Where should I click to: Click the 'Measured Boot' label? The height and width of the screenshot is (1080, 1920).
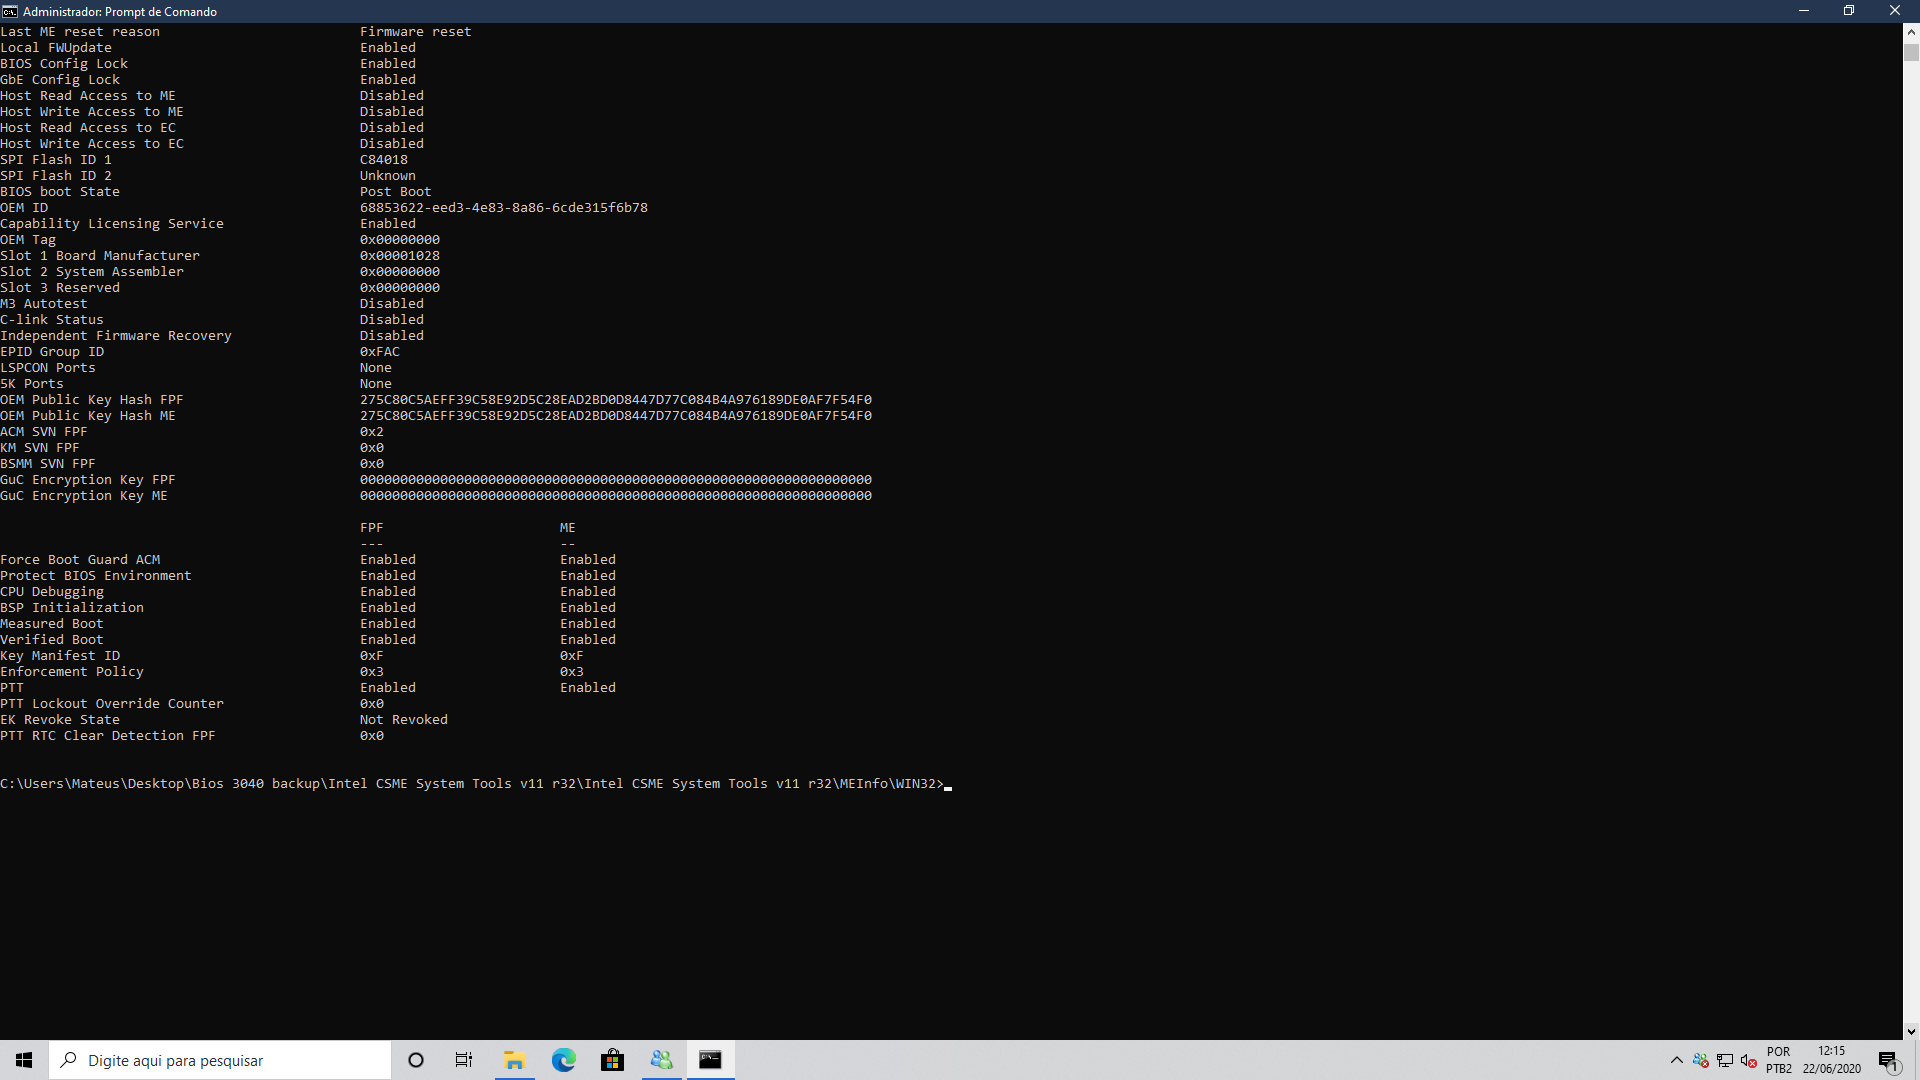point(52,624)
